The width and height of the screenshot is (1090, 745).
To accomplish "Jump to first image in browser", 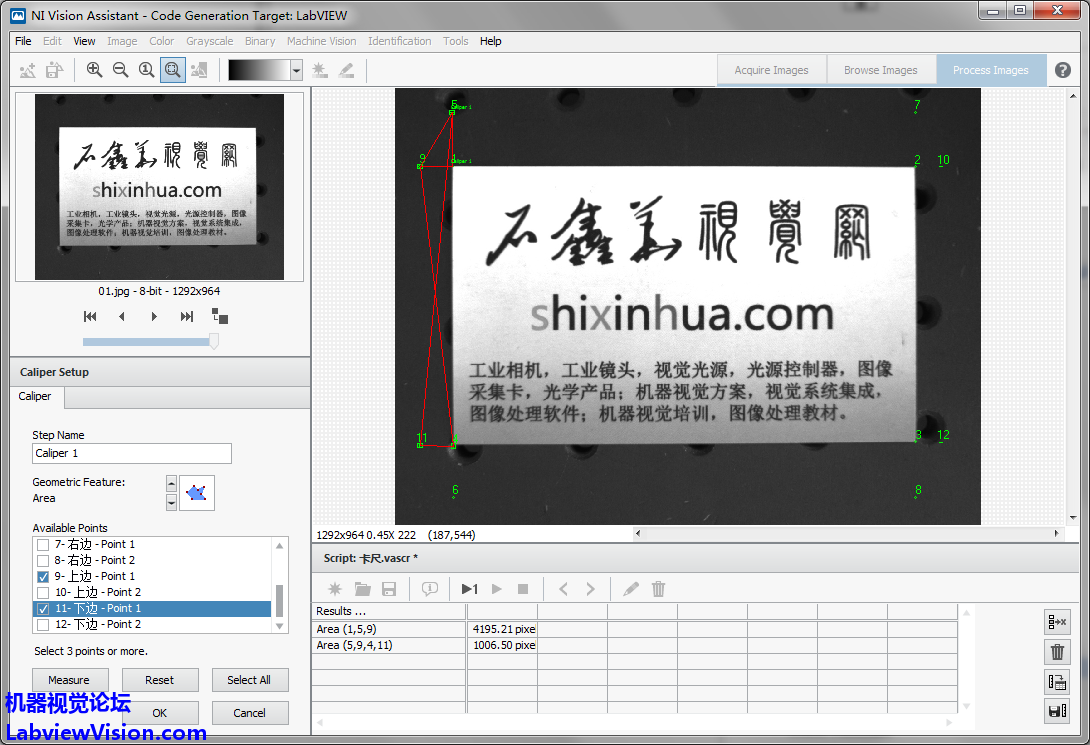I will [x=90, y=317].
